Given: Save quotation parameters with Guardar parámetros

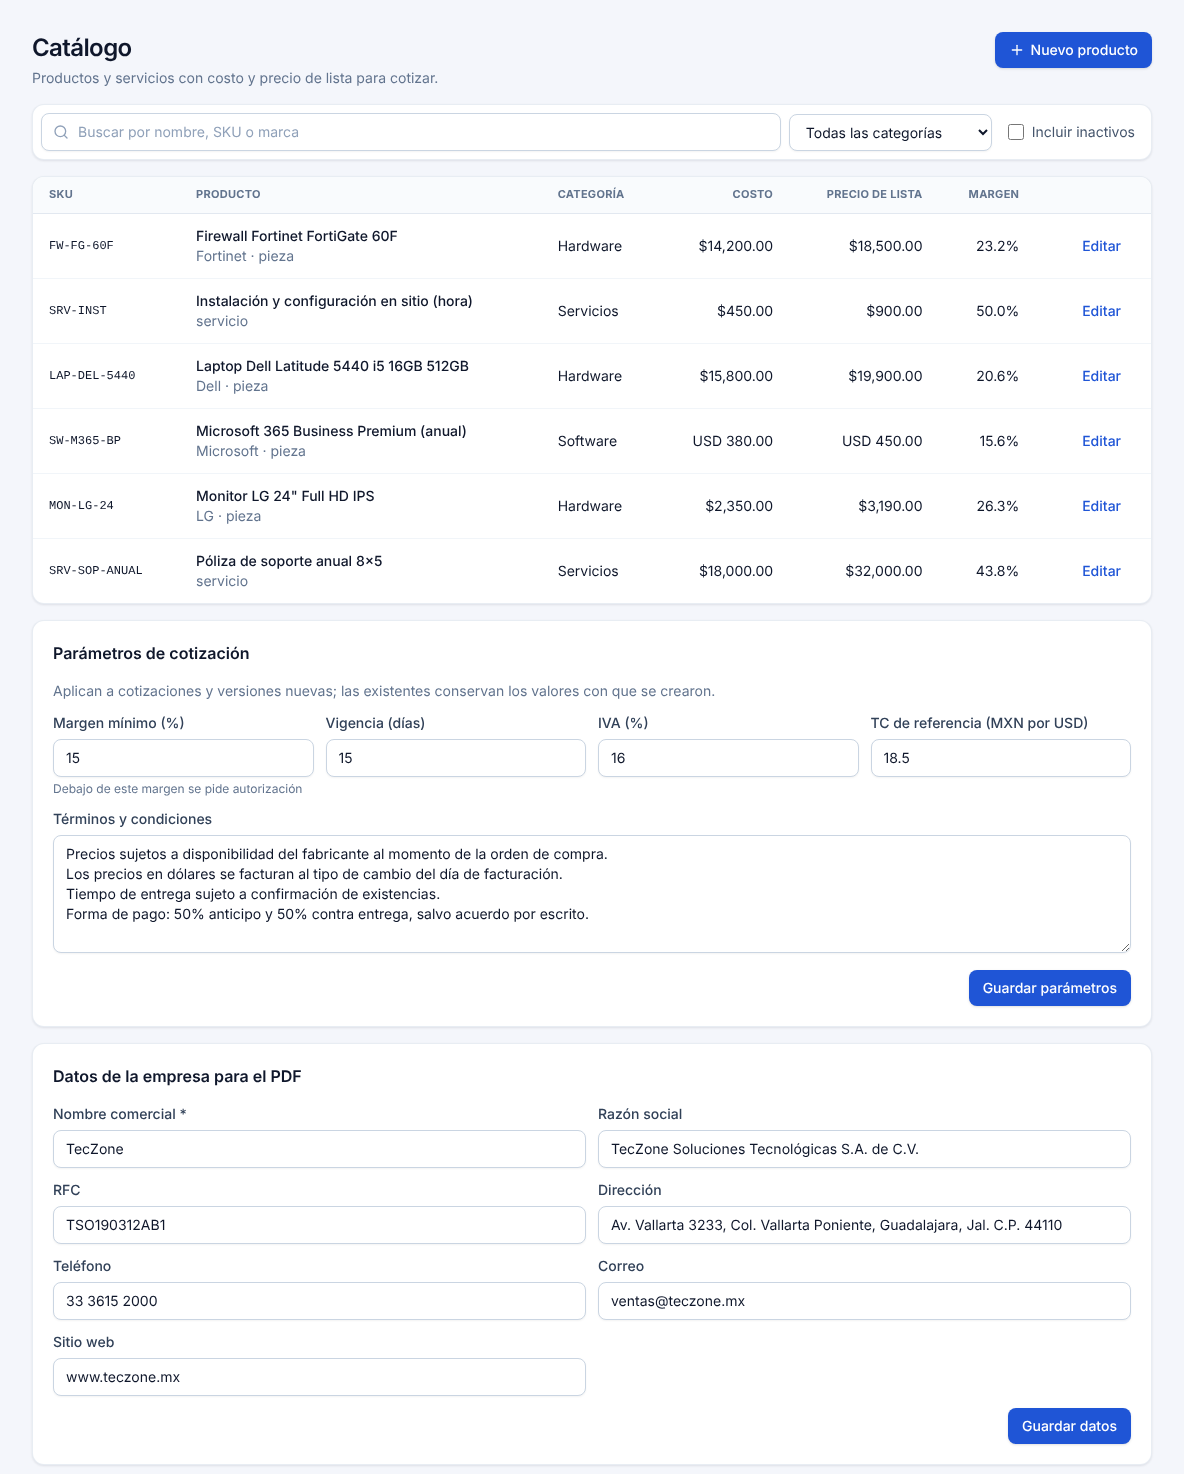Looking at the screenshot, I should tap(1049, 988).
